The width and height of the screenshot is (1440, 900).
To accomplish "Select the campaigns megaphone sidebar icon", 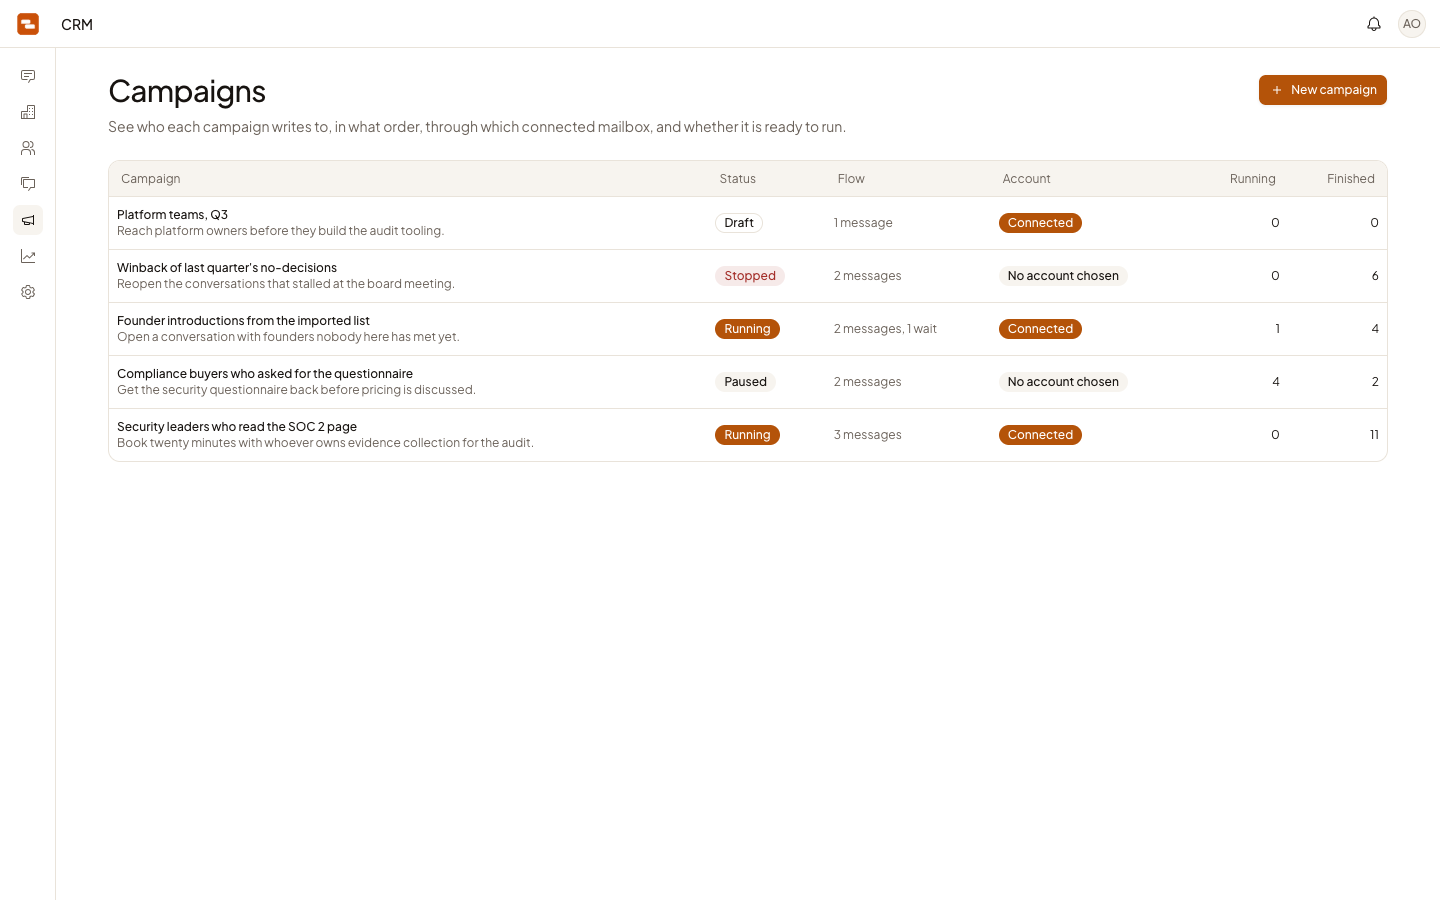I will click(x=28, y=220).
